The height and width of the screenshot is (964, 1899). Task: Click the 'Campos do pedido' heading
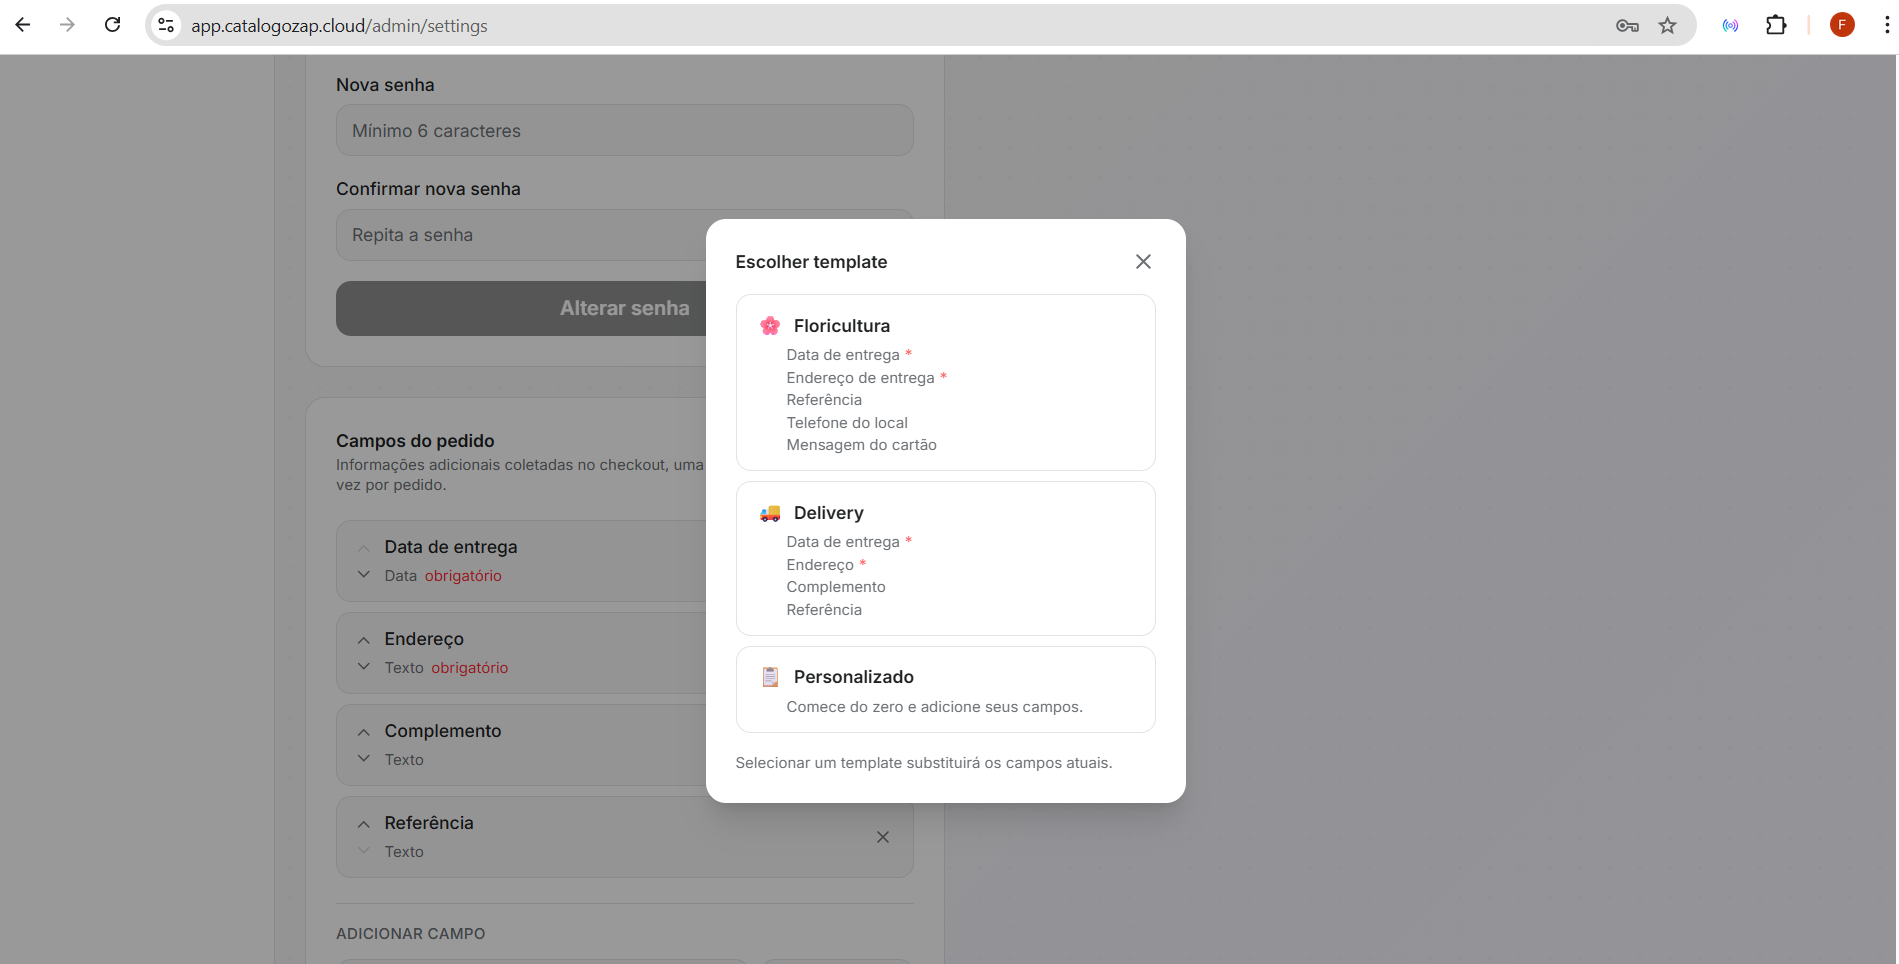[x=415, y=441]
